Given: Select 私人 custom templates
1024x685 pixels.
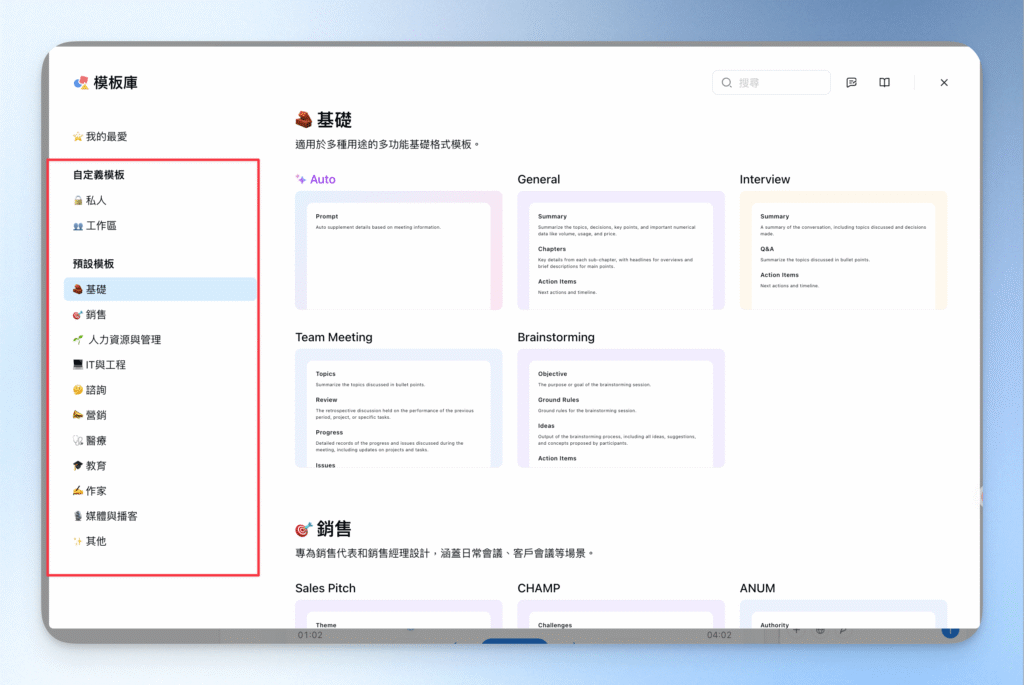Looking at the screenshot, I should pyautogui.click(x=89, y=200).
